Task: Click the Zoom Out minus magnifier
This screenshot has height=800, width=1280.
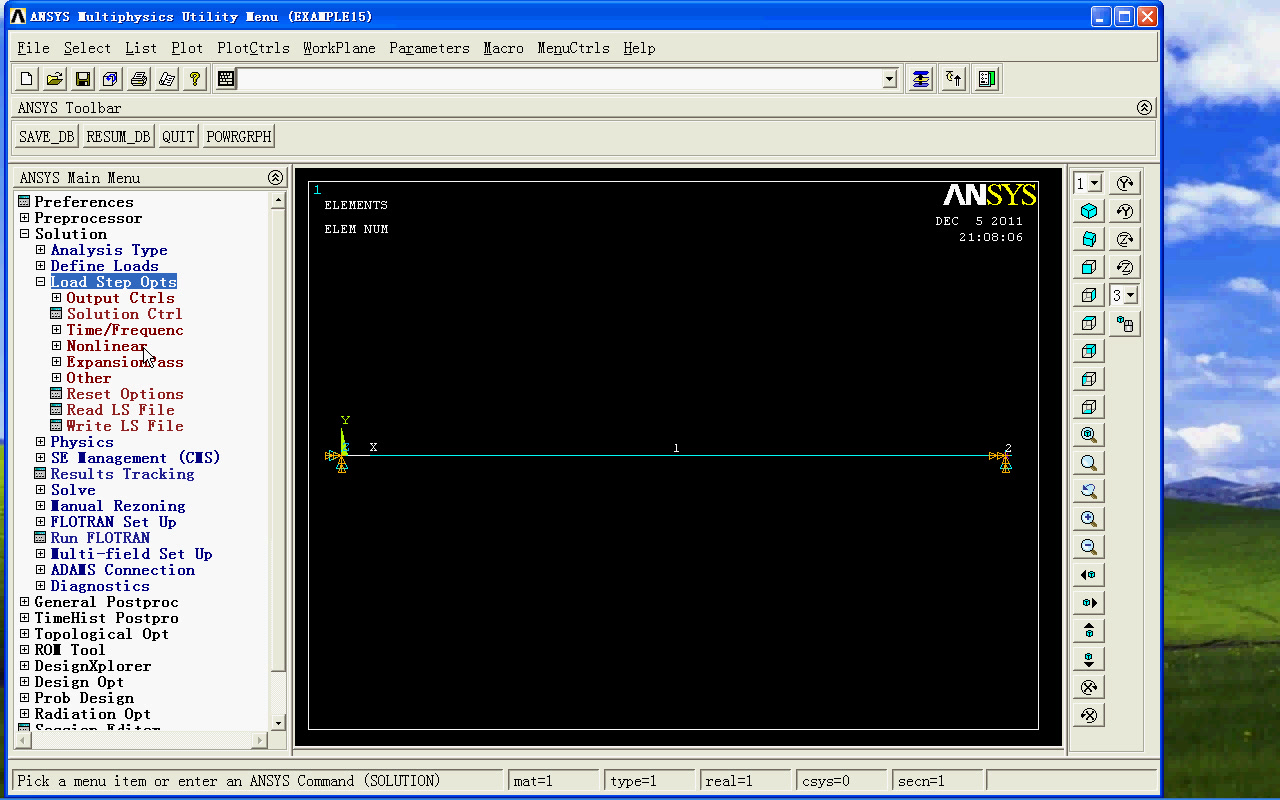Action: coord(1089,547)
